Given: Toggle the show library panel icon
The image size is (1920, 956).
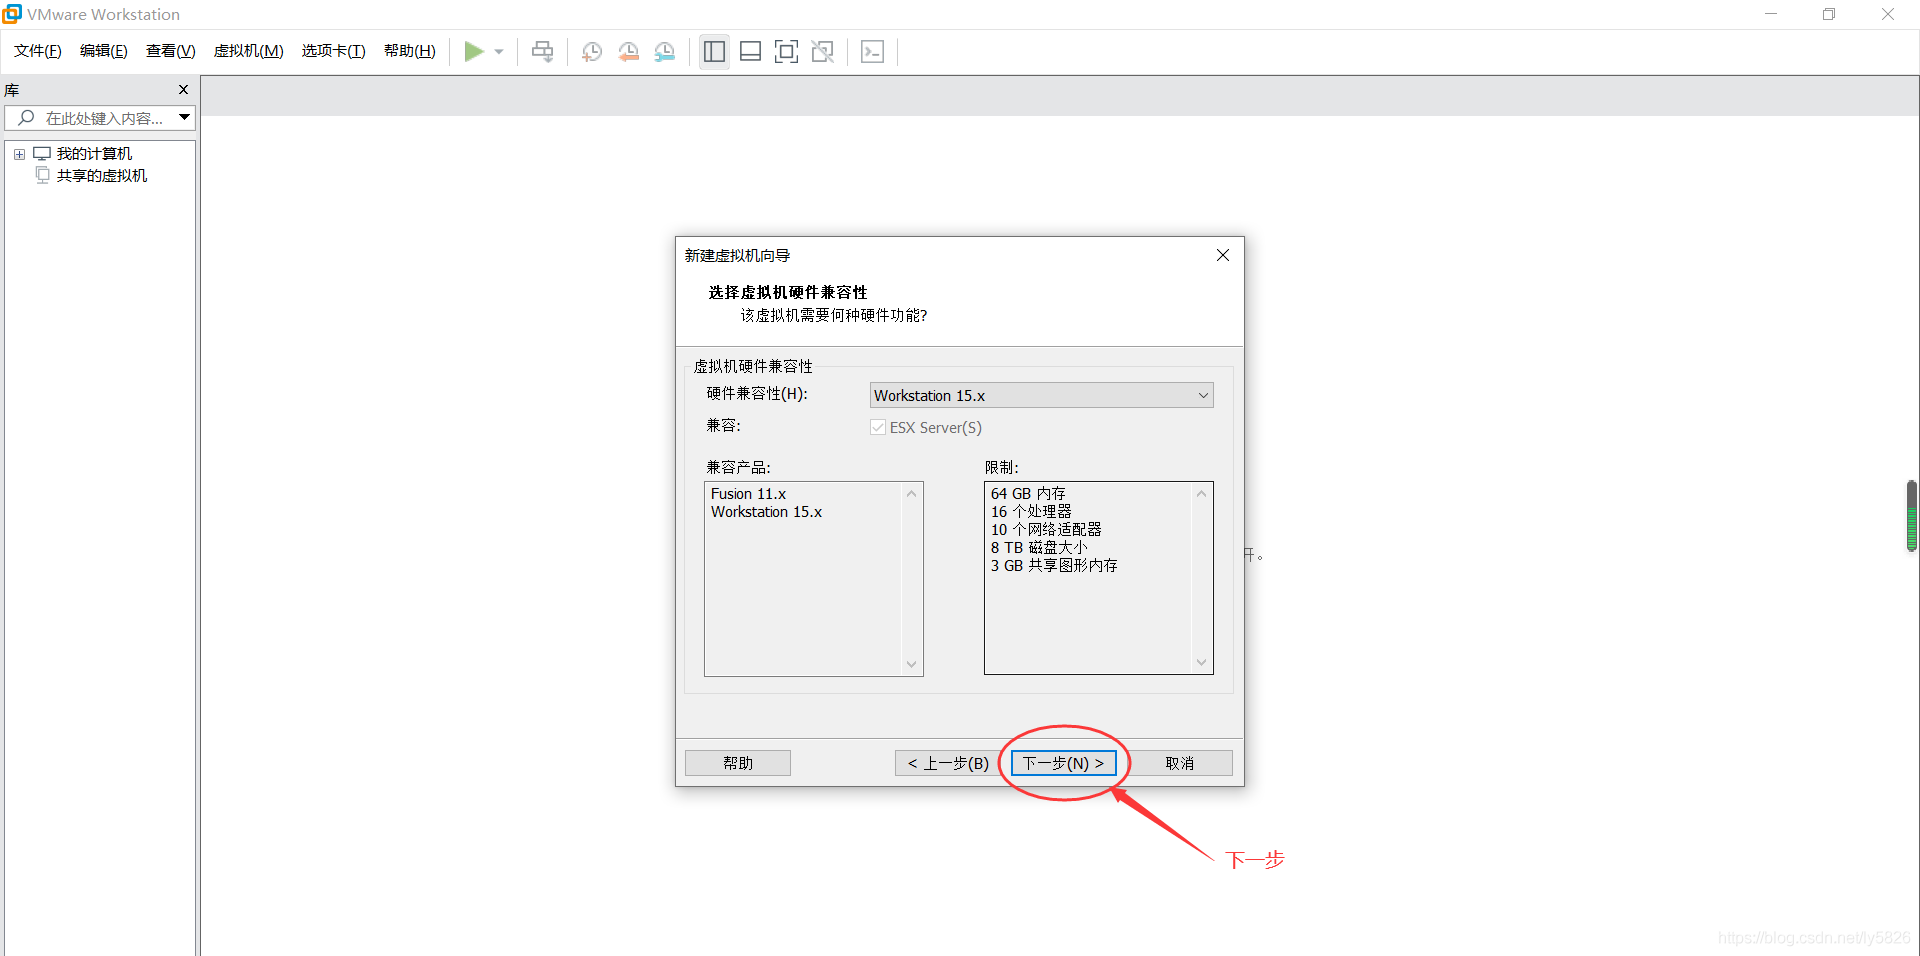Looking at the screenshot, I should pos(714,52).
